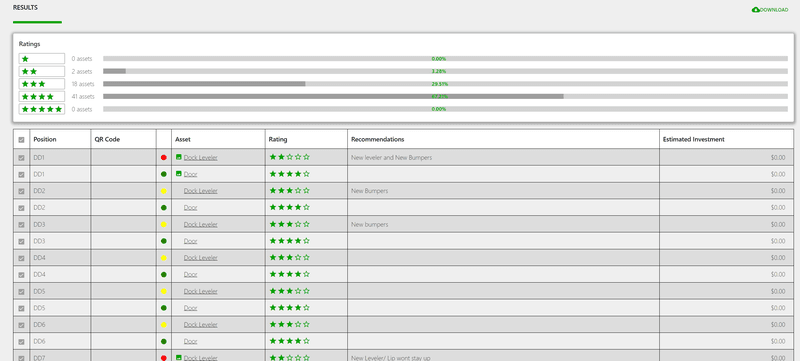800x361 pixels.
Task: Uncheck the DD2 Door row checkbox
Action: (x=21, y=208)
